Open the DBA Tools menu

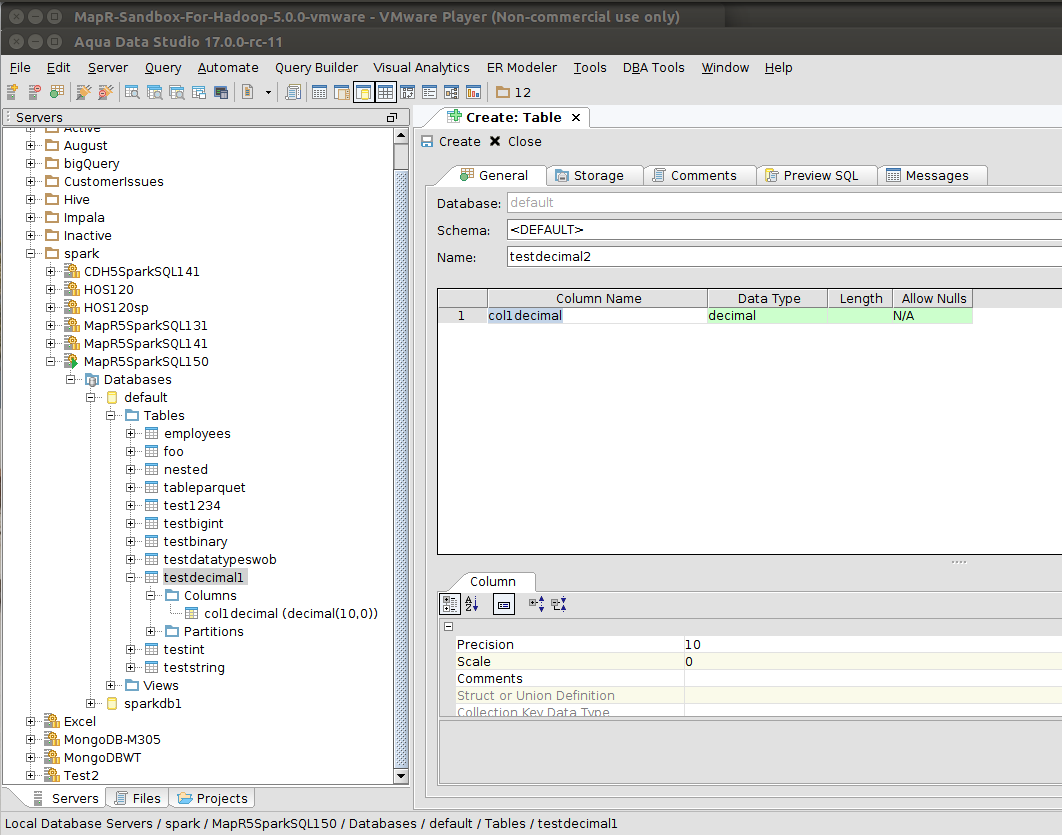tap(653, 67)
